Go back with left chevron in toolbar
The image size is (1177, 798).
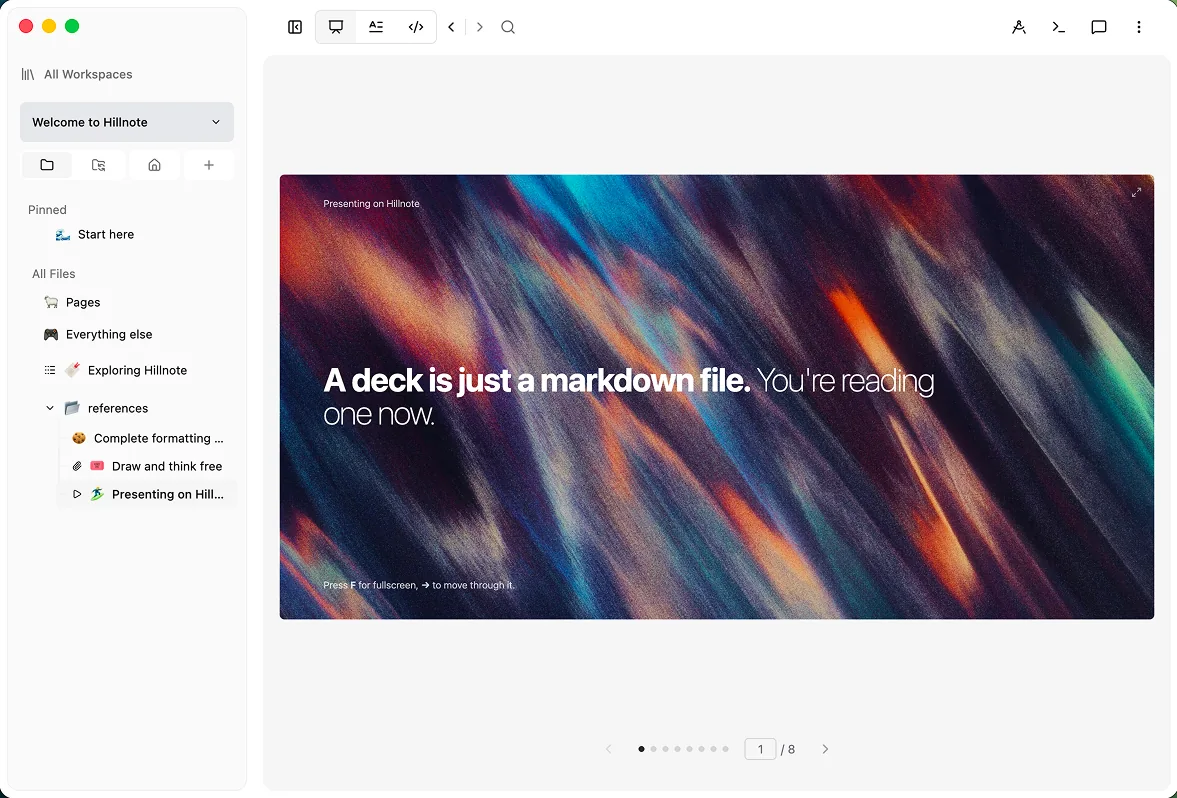pyautogui.click(x=451, y=27)
